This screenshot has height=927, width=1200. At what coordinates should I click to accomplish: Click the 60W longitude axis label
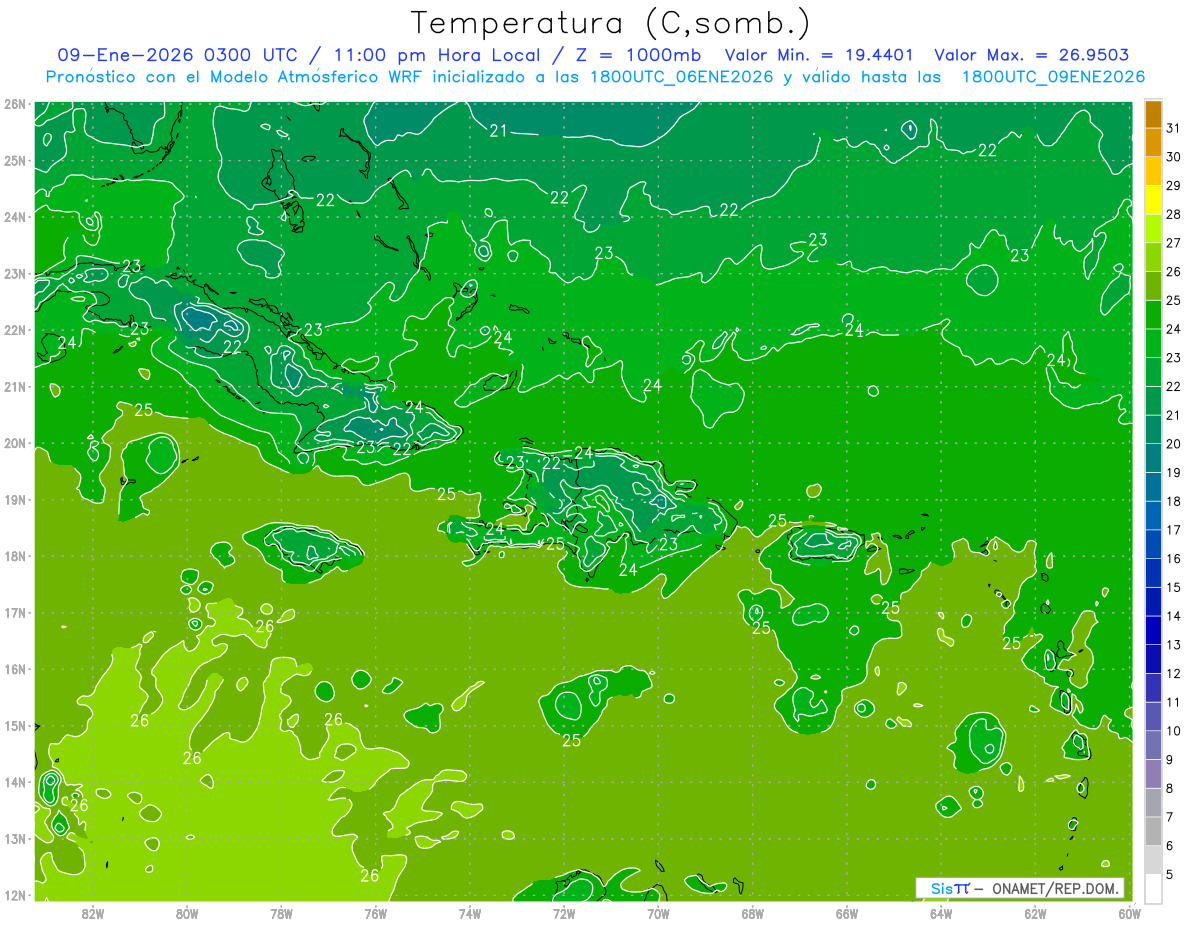coord(1130,912)
